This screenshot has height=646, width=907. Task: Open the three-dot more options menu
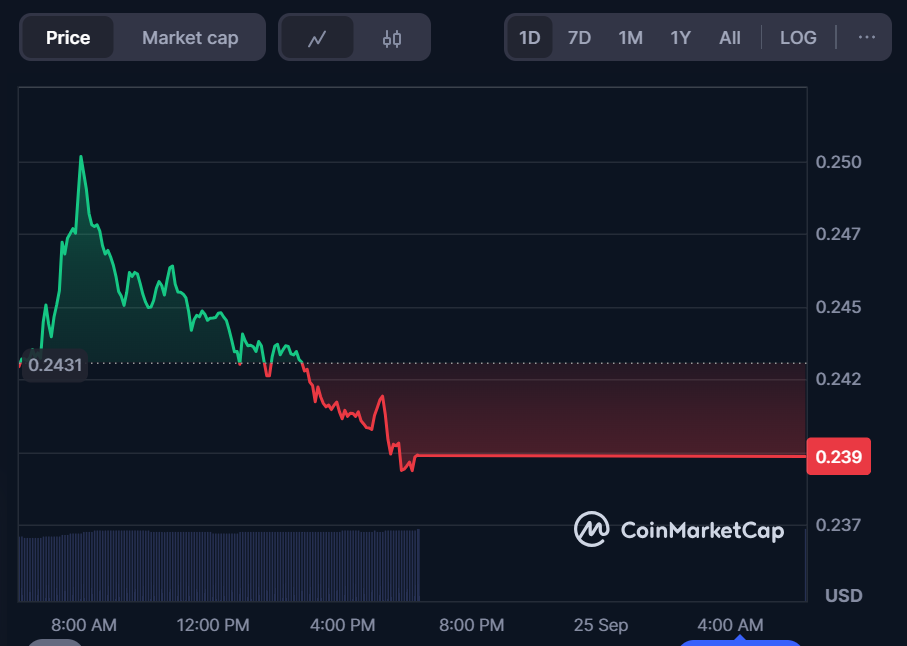[x=866, y=38]
